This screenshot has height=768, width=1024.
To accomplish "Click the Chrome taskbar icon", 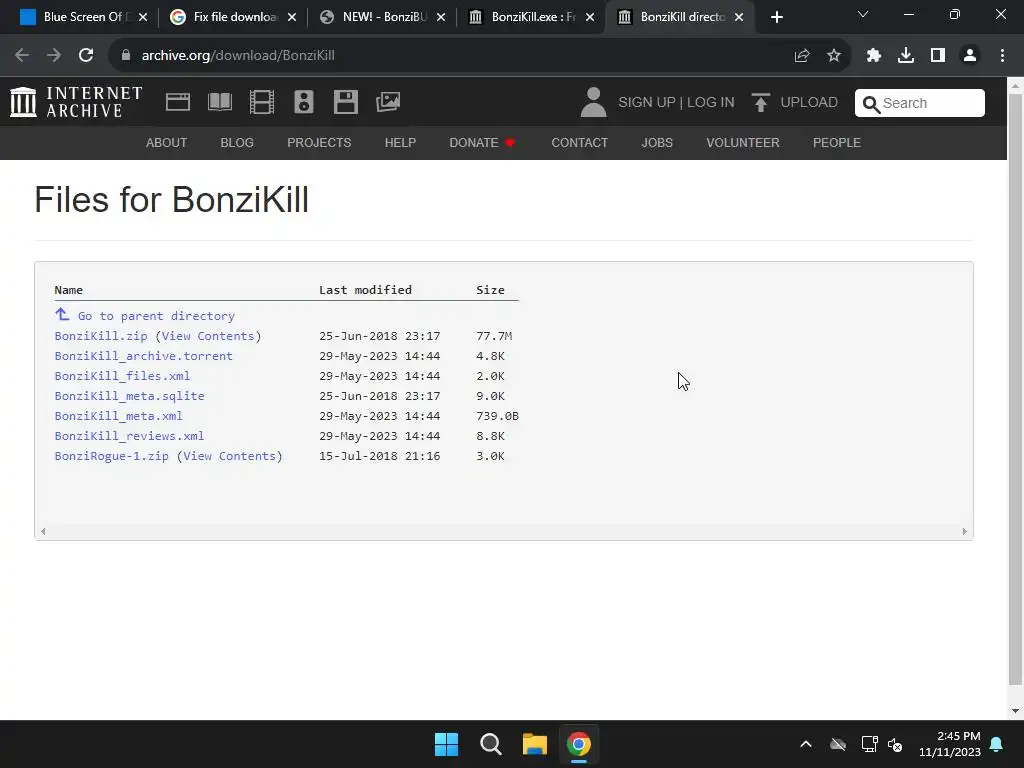I will pos(579,744).
